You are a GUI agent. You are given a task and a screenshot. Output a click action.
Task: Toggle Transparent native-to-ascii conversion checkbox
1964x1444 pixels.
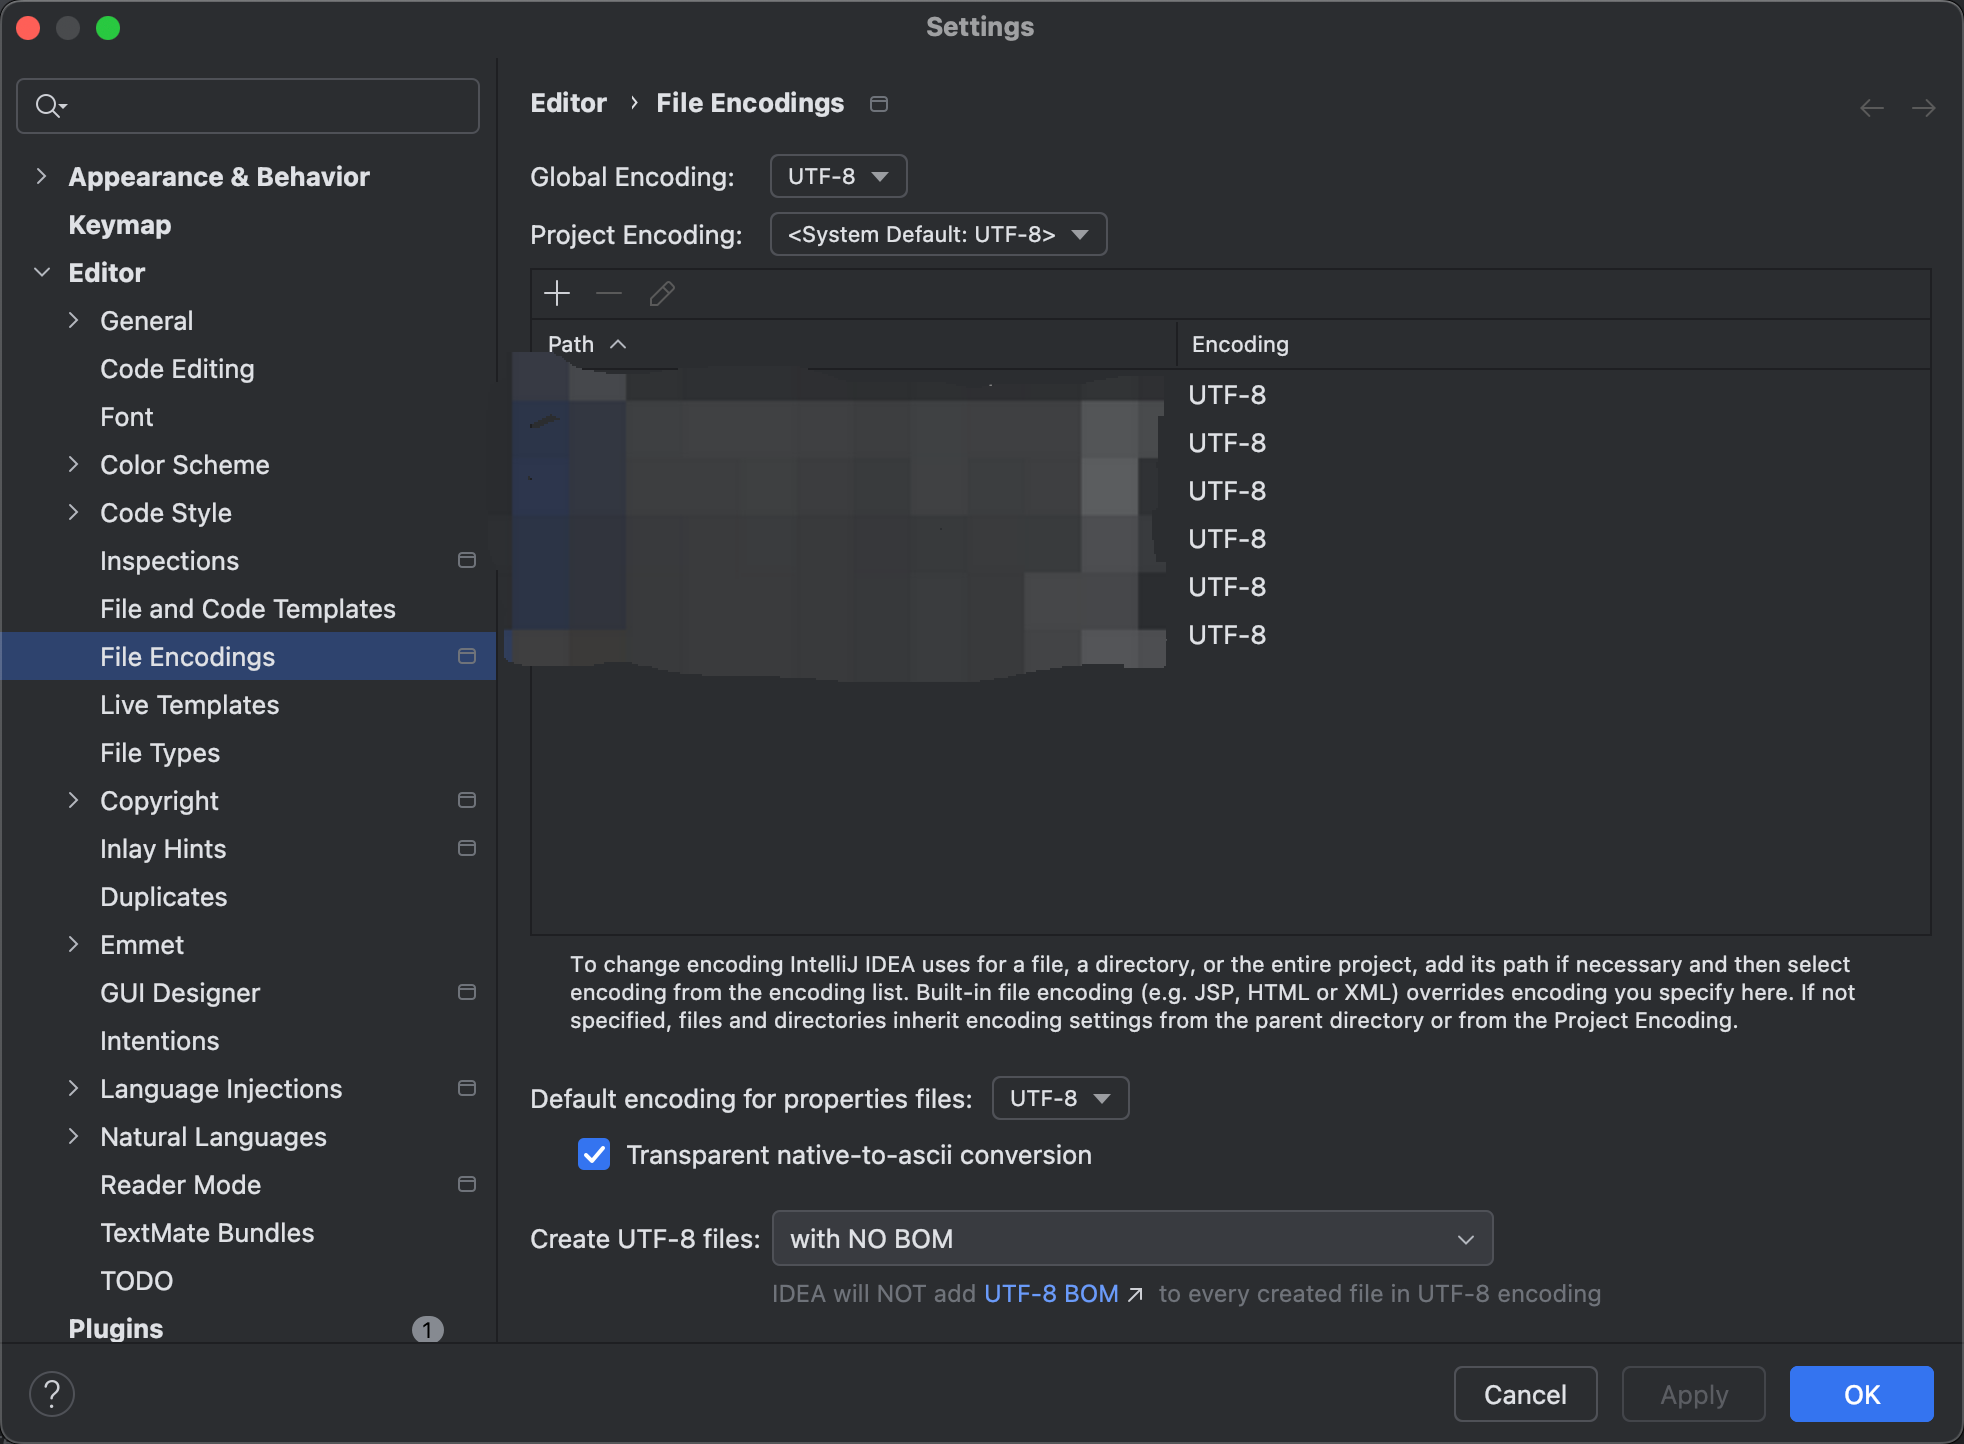pyautogui.click(x=594, y=1154)
